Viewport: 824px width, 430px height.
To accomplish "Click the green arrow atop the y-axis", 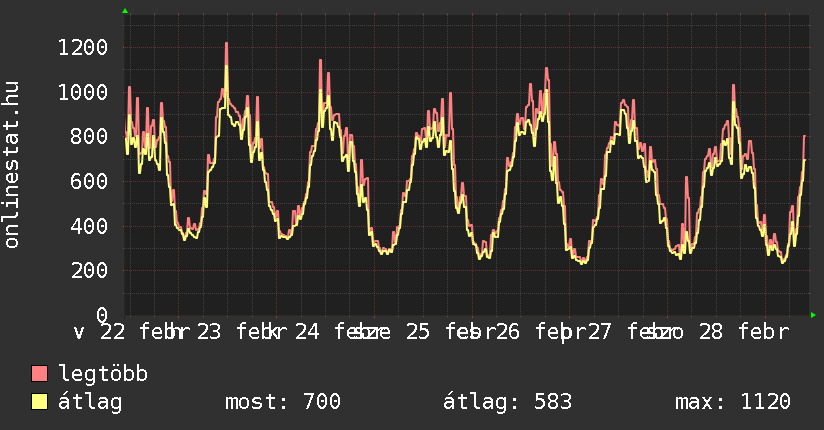I will pos(125,11).
